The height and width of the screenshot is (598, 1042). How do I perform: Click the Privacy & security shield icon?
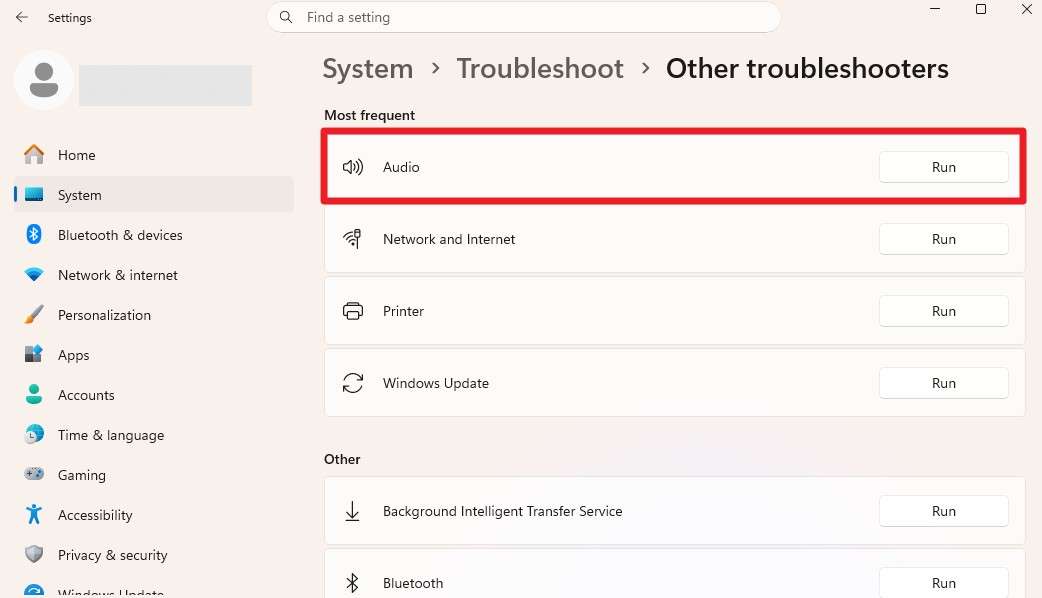[x=34, y=554]
